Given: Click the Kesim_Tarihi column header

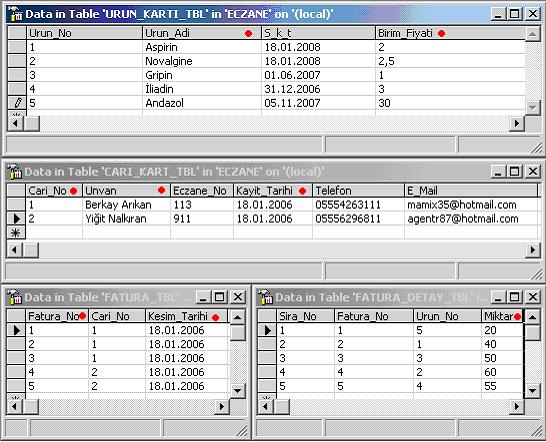Looking at the screenshot, I should (x=186, y=316).
